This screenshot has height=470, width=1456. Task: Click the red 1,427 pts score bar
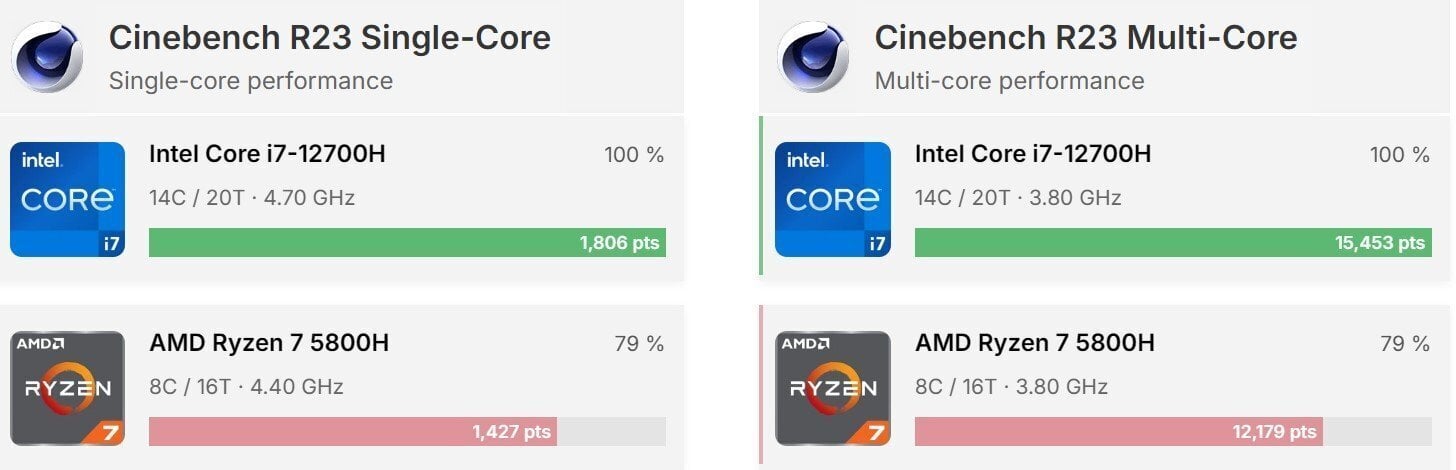tap(353, 431)
